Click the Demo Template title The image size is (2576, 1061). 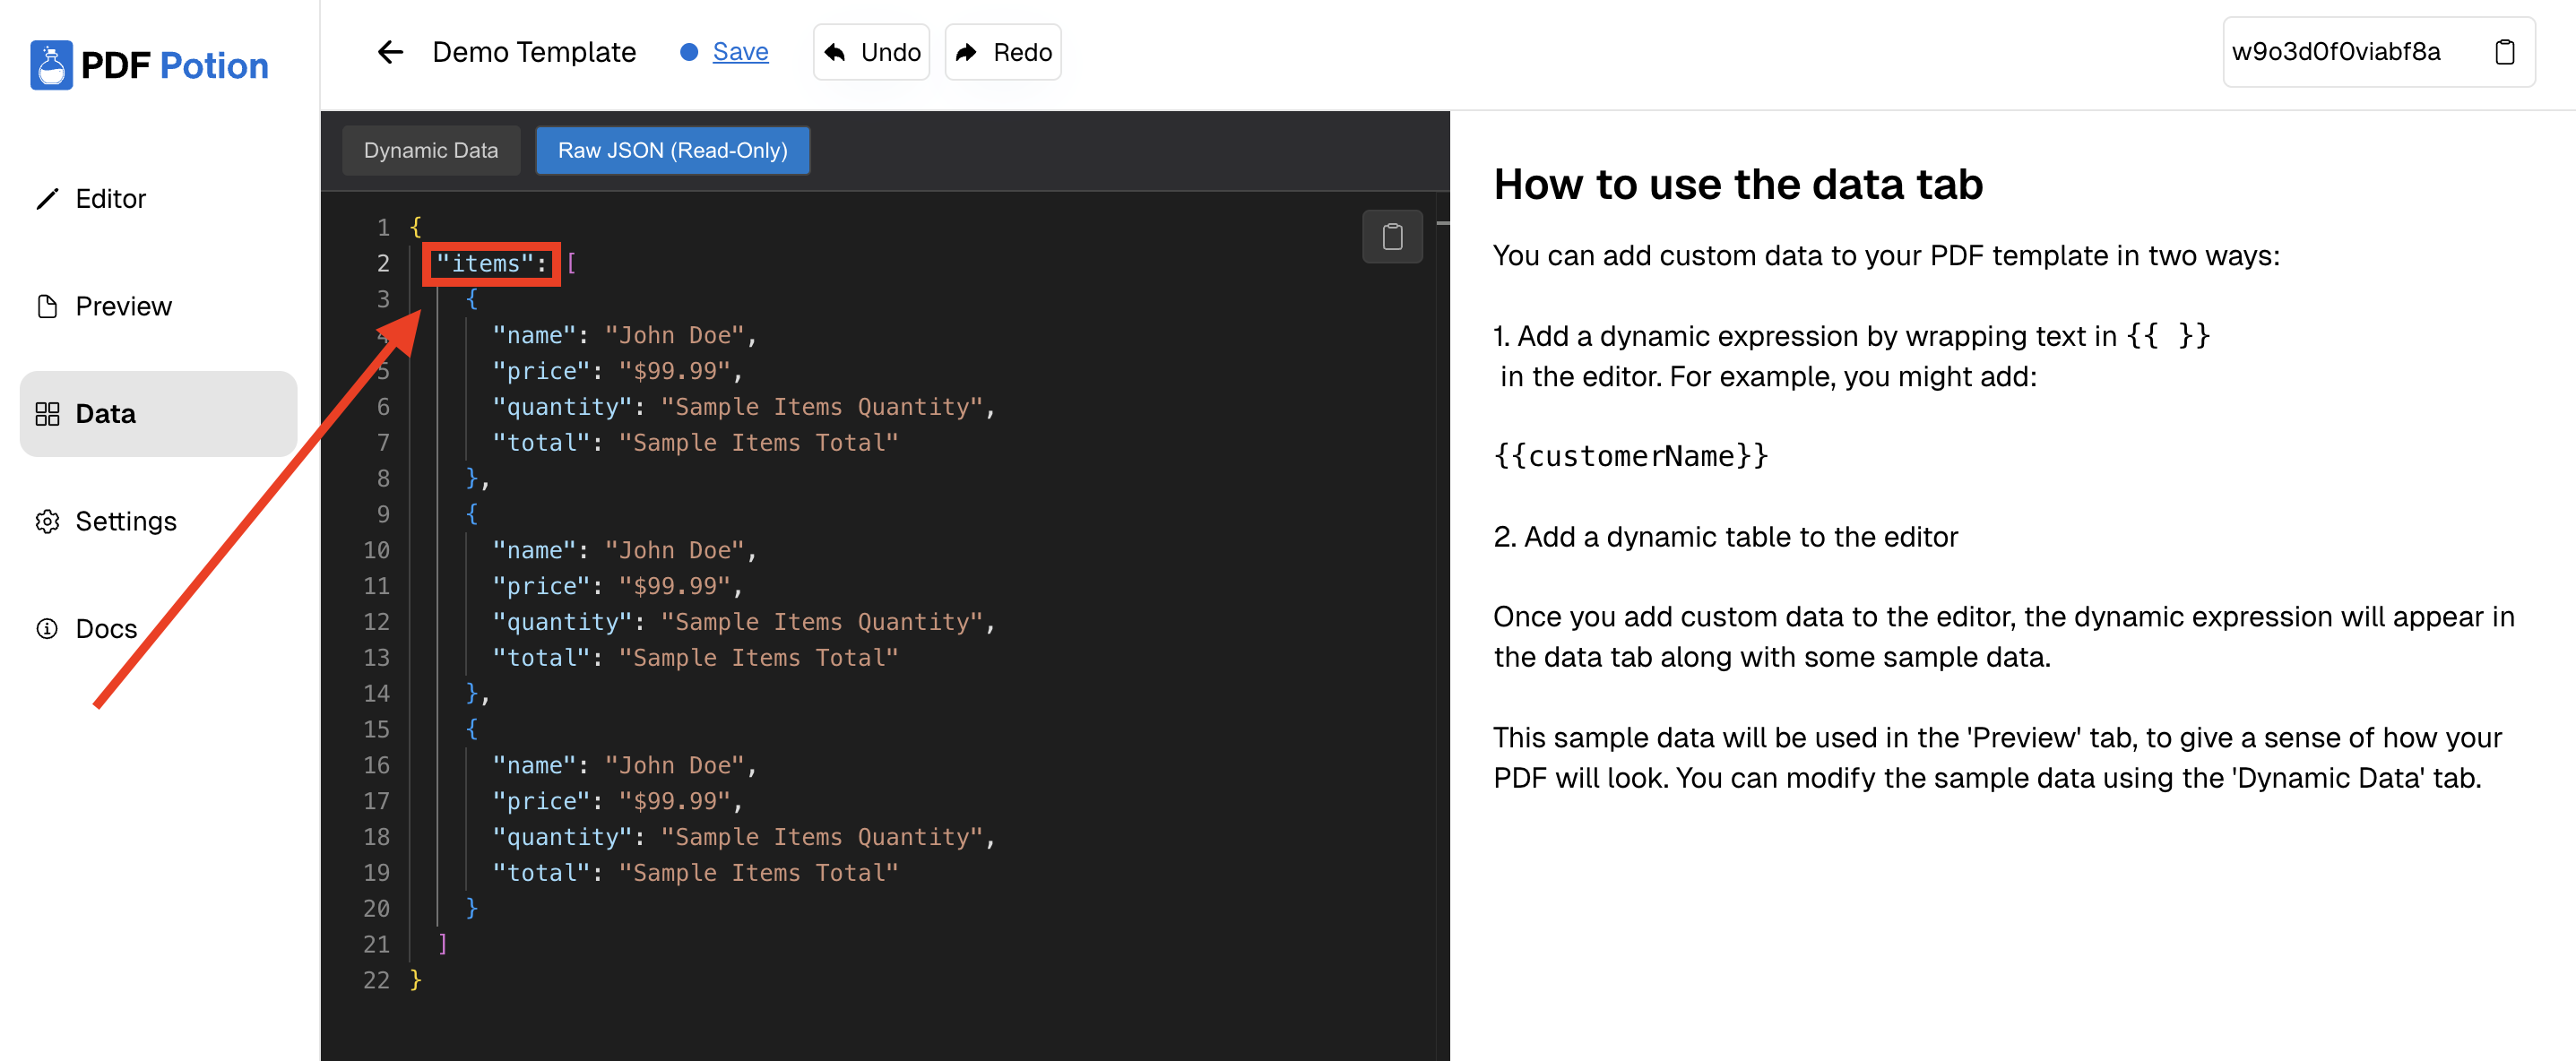coord(534,52)
